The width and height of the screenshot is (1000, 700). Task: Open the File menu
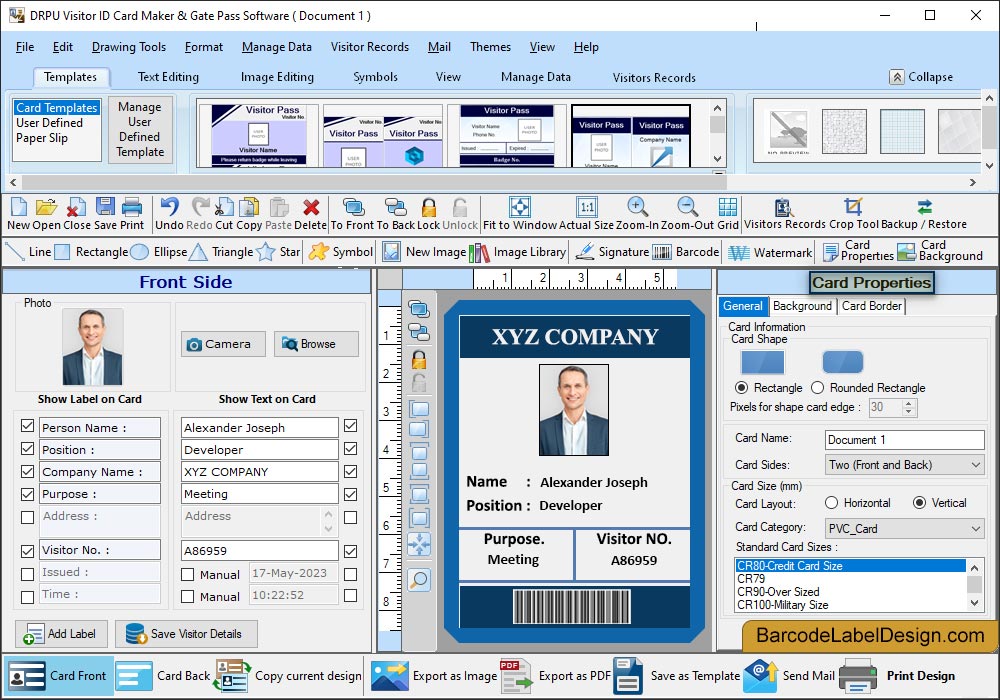point(25,47)
